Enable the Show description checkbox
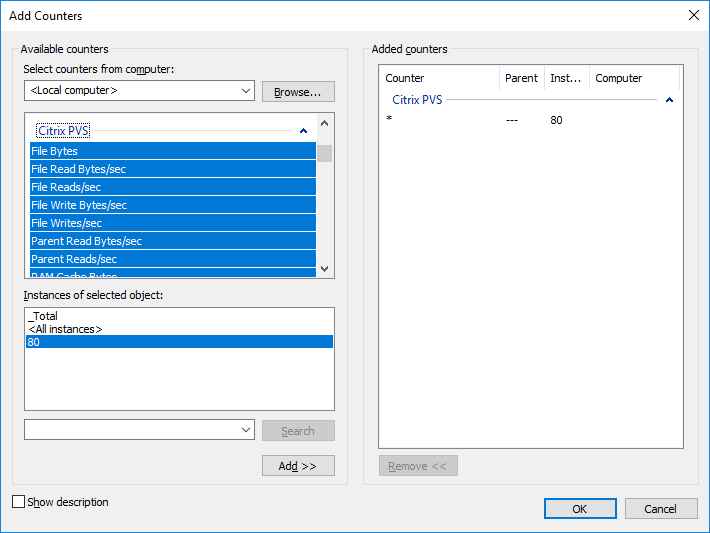710x533 pixels. (19, 502)
